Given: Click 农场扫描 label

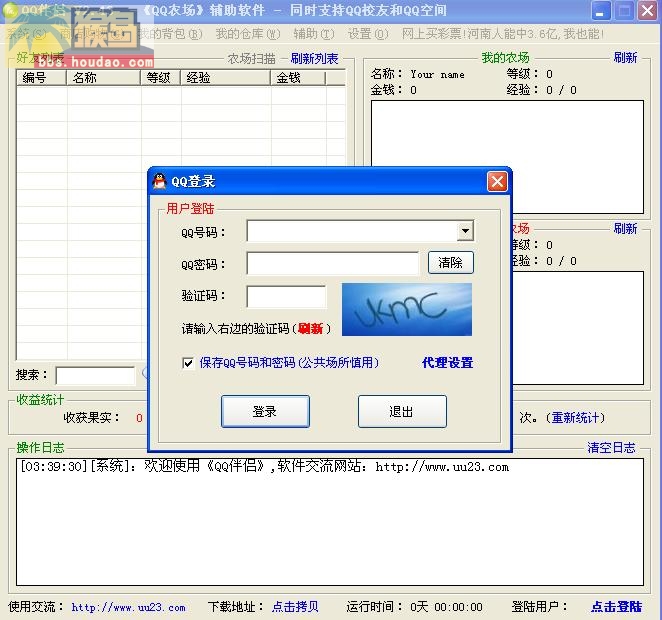Looking at the screenshot, I should click(252, 58).
